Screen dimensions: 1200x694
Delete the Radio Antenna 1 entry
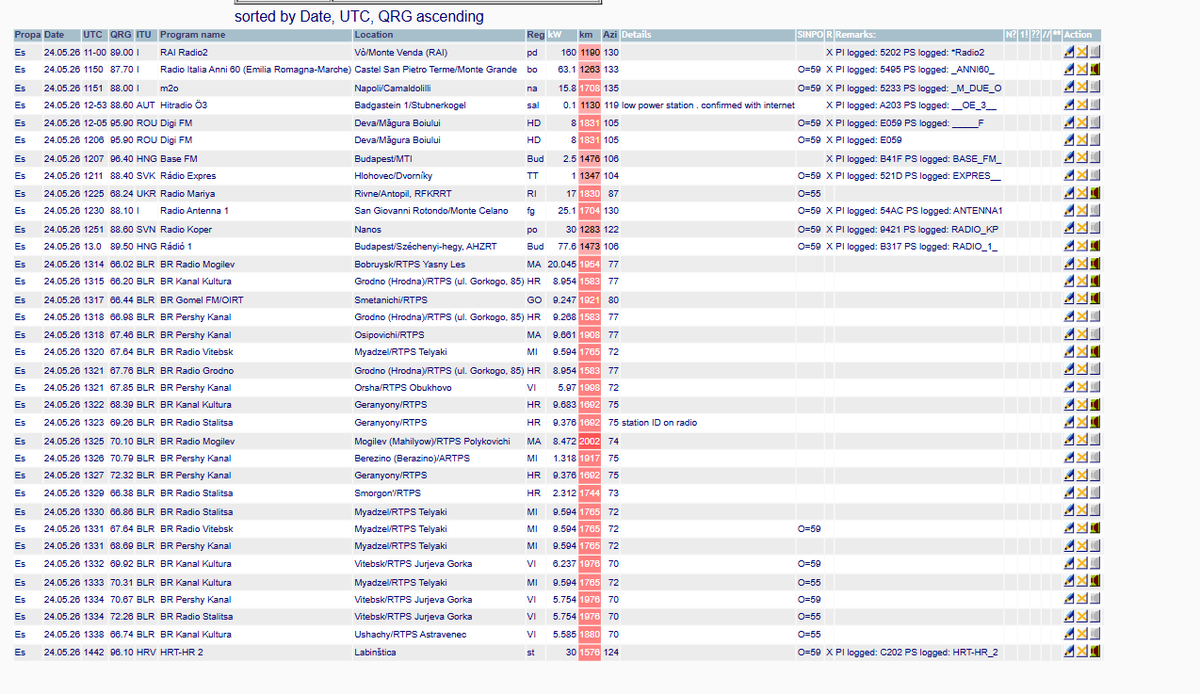(1082, 211)
